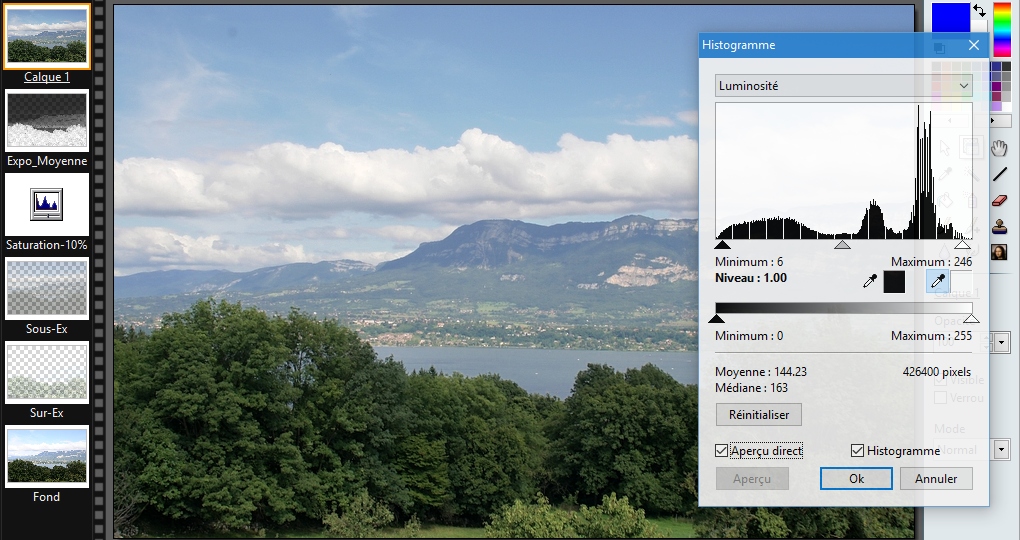Pick the white point eyedropper
The width and height of the screenshot is (1020, 540).
point(937,281)
